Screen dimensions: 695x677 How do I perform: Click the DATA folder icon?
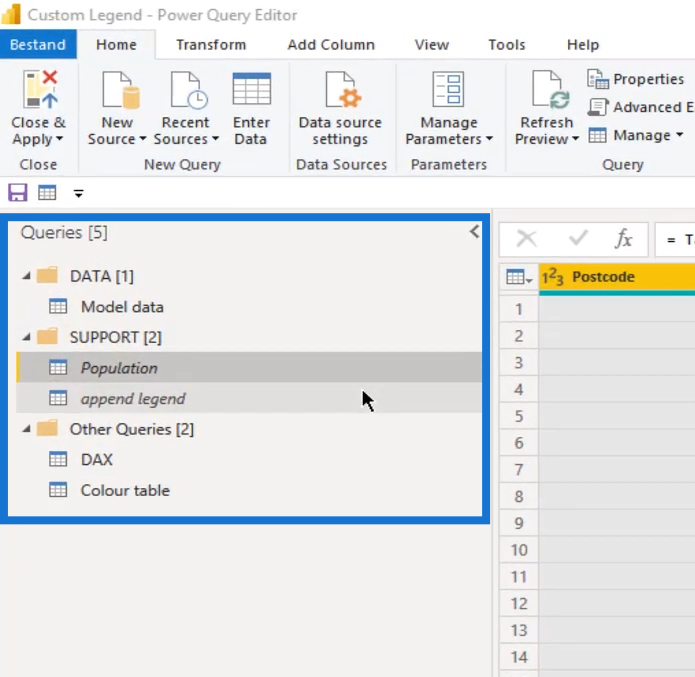coord(47,275)
